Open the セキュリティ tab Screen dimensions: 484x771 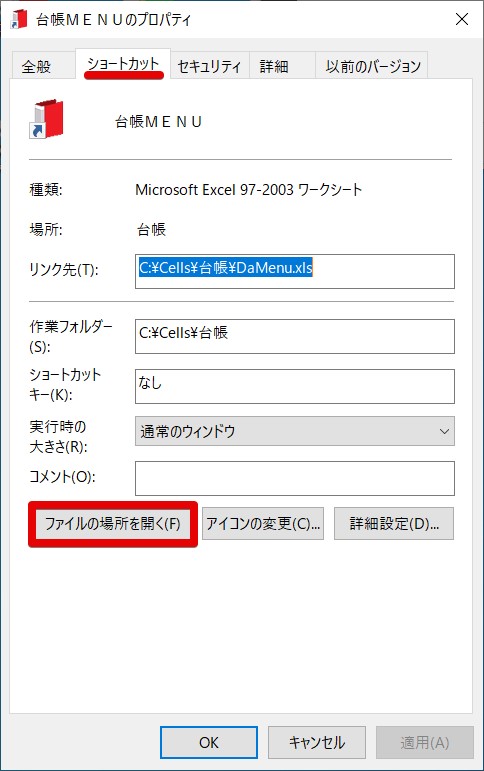tap(209, 66)
